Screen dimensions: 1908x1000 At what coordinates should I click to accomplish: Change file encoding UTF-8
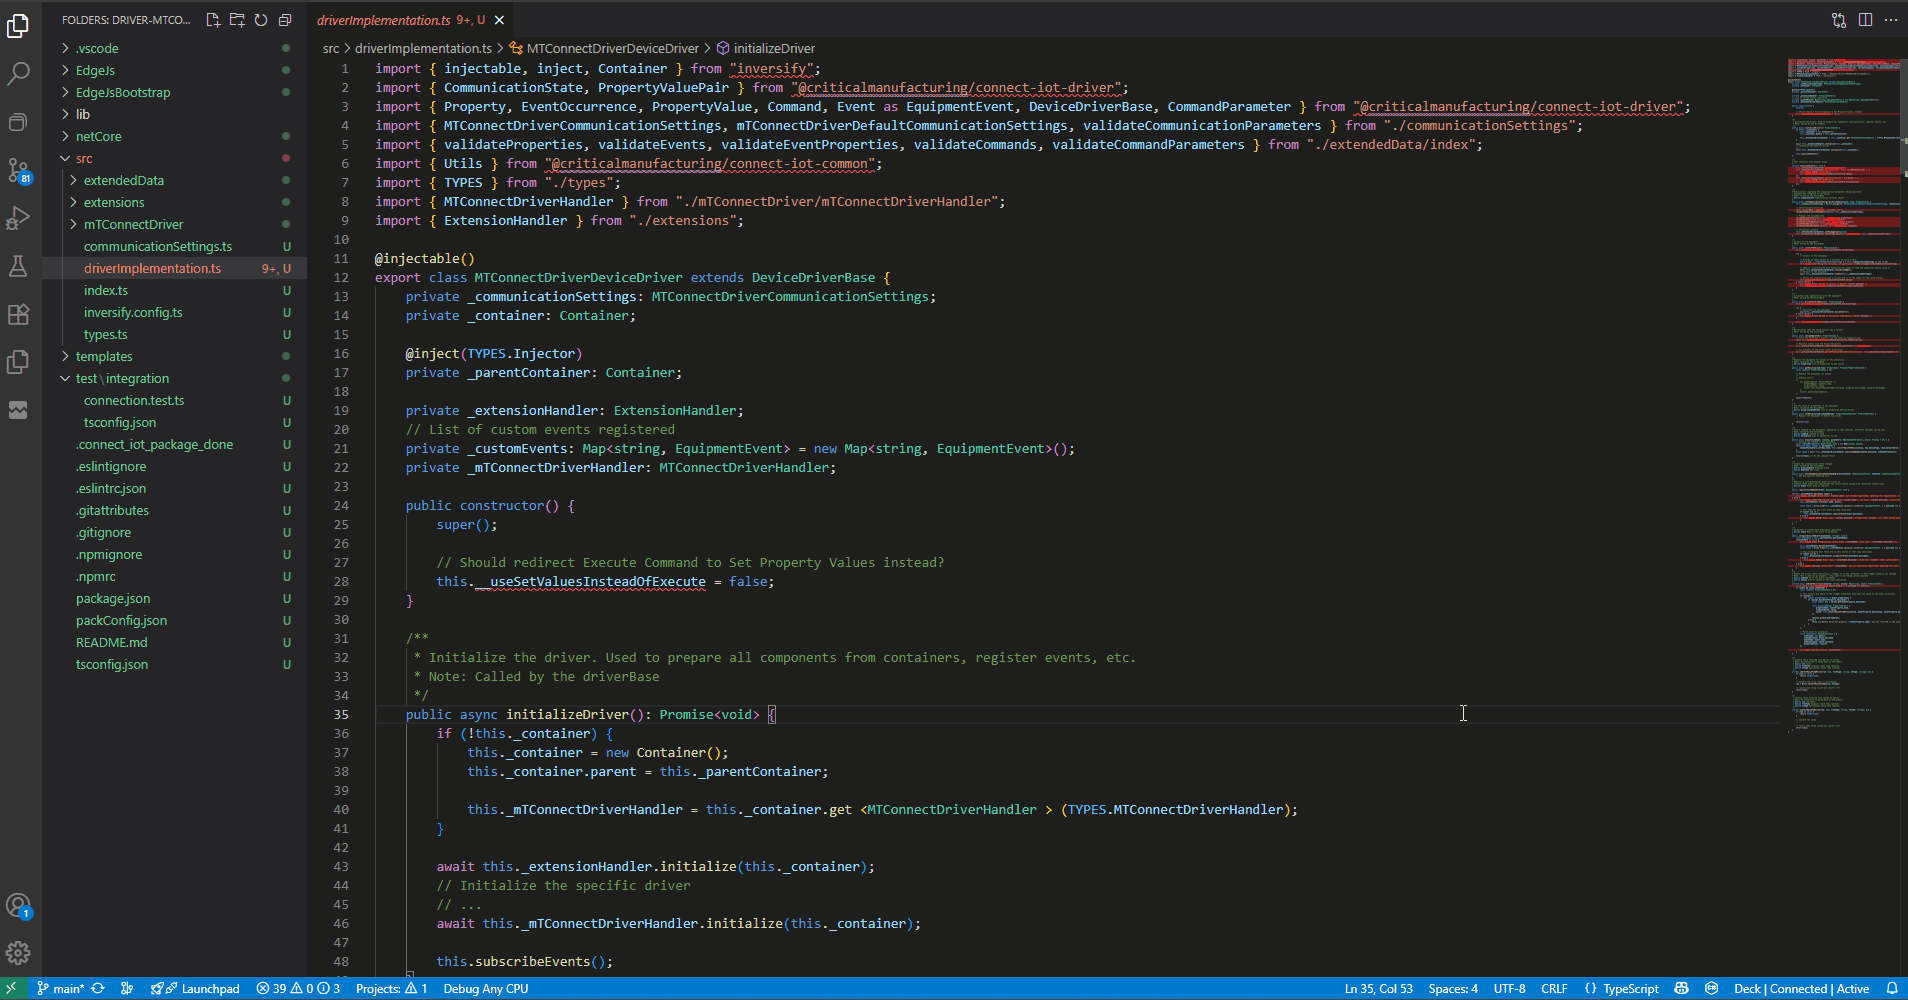(1509, 988)
